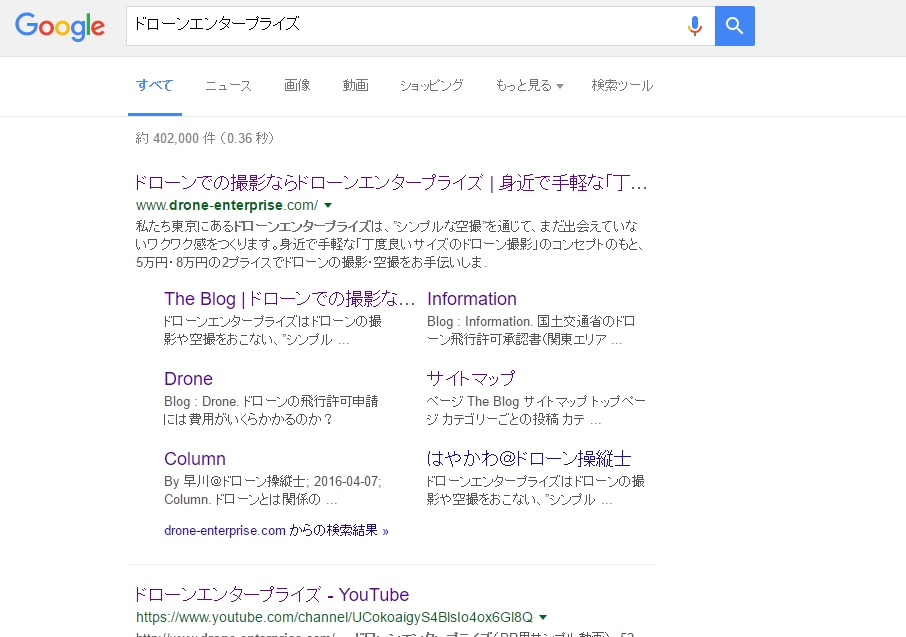The image size is (906, 637).
Task: Click the snippet under サイトマップ sitelink
Action: pos(536,410)
